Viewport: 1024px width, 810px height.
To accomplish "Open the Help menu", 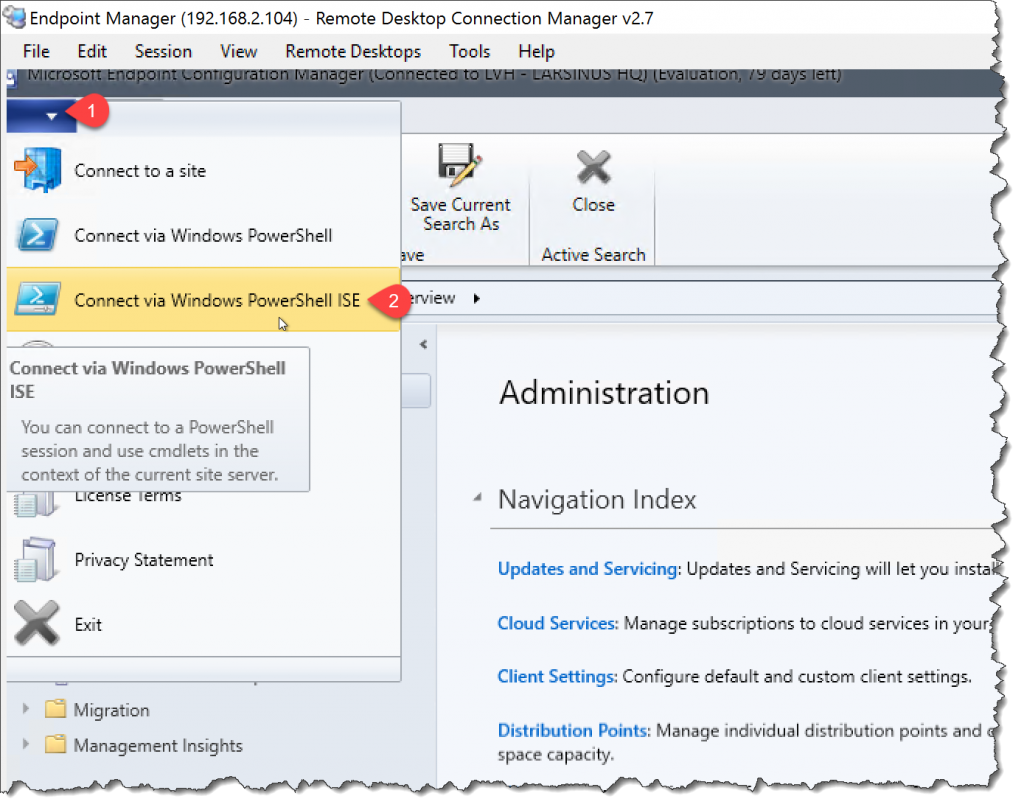I will pos(536,51).
